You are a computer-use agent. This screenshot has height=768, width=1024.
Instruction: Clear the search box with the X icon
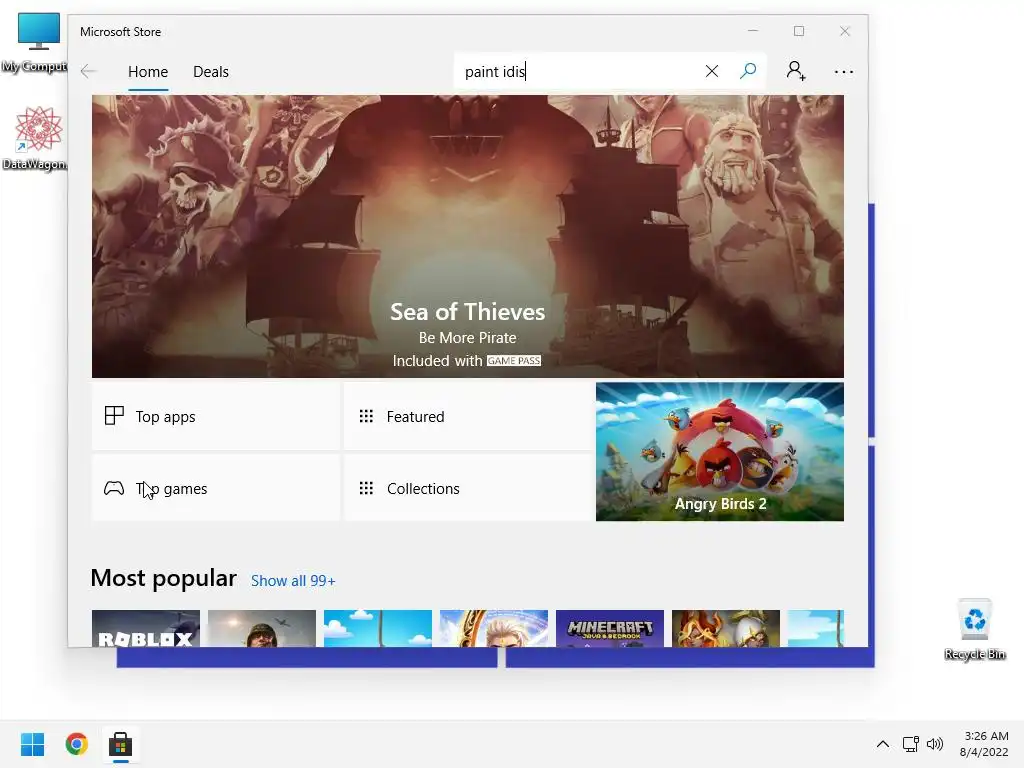point(712,71)
